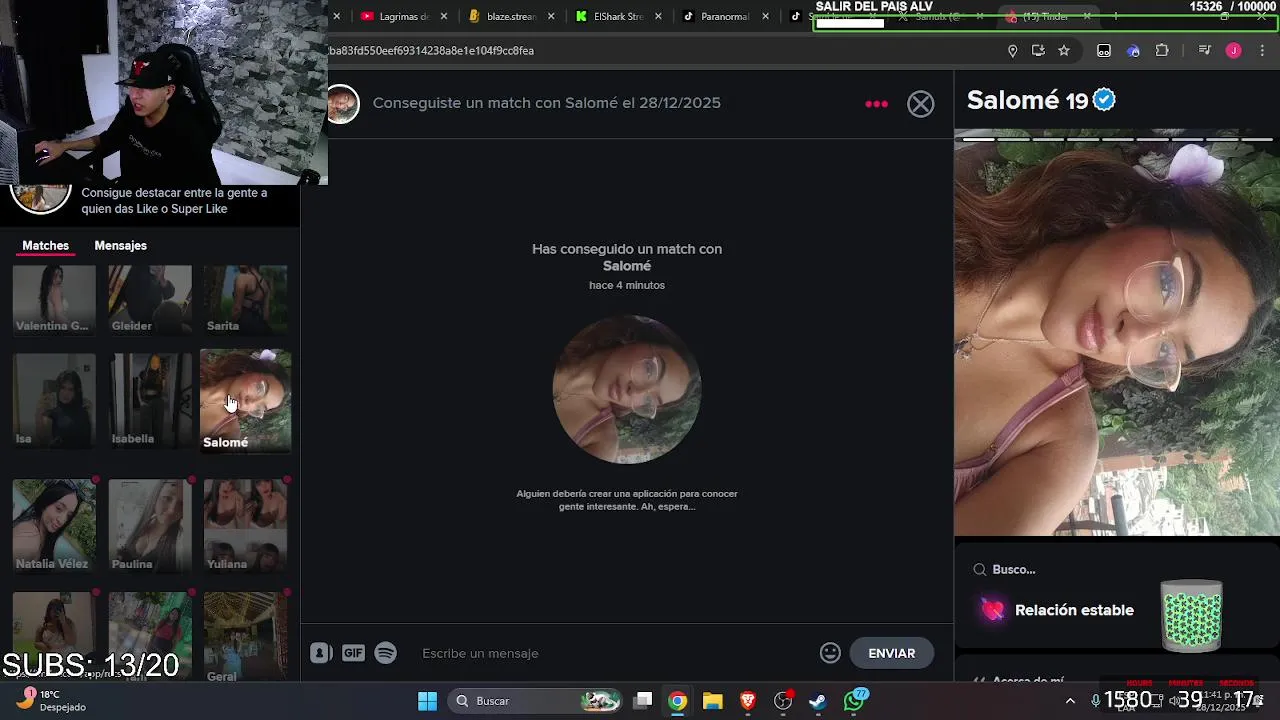Share a Spotify song via Spotify icon
1280x720 pixels.
(386, 653)
